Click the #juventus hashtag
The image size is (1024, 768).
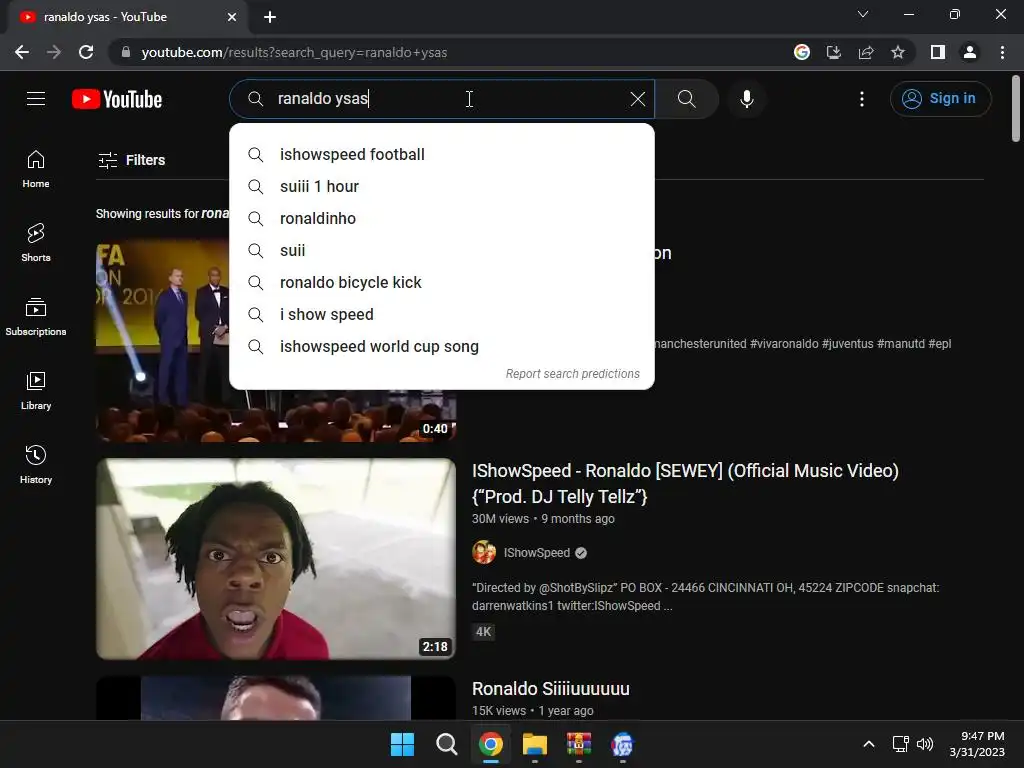[x=847, y=344]
